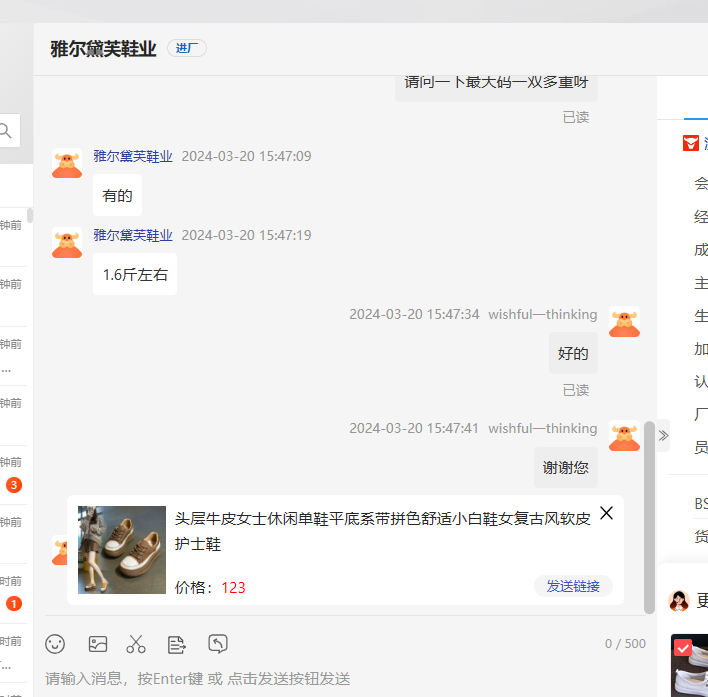
Task: Open conversation with 1 unread badge
Action: pos(14,594)
